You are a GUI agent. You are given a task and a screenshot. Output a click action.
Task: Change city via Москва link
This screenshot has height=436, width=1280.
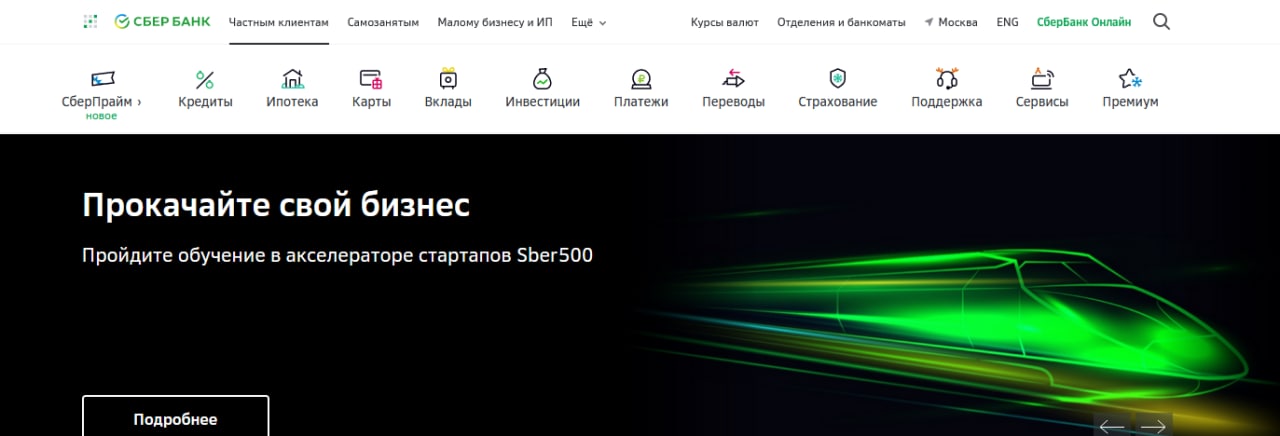[958, 22]
